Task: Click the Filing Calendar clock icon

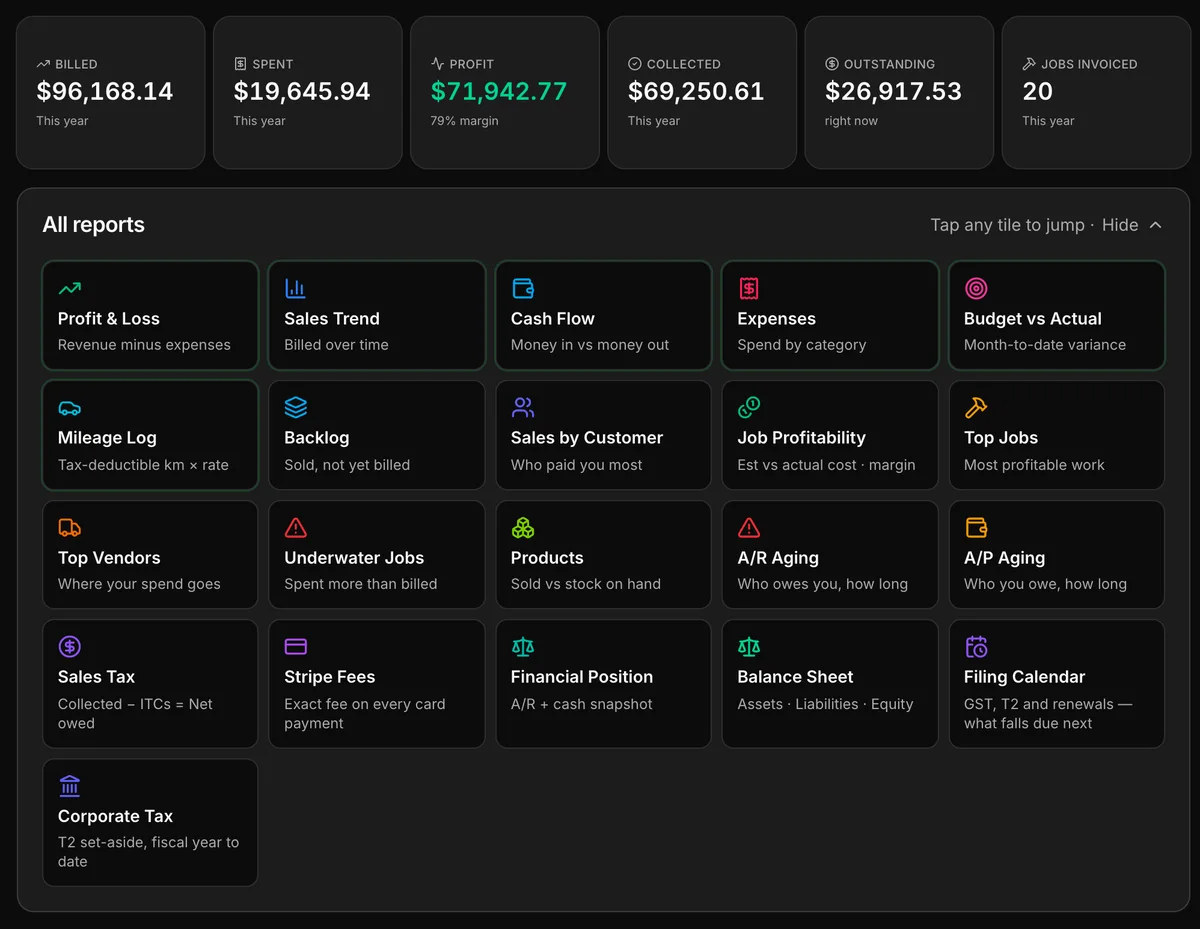Action: click(976, 647)
